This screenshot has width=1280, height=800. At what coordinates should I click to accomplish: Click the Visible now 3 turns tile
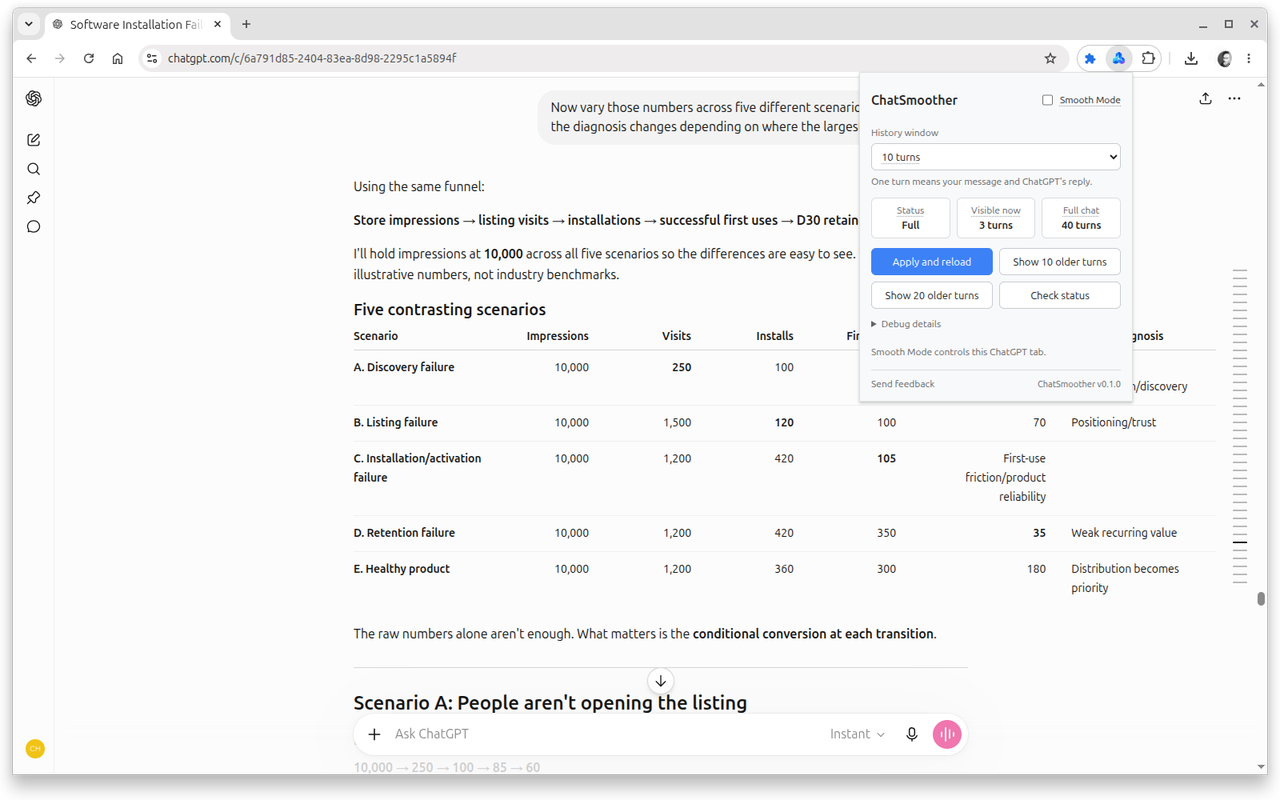coord(996,218)
